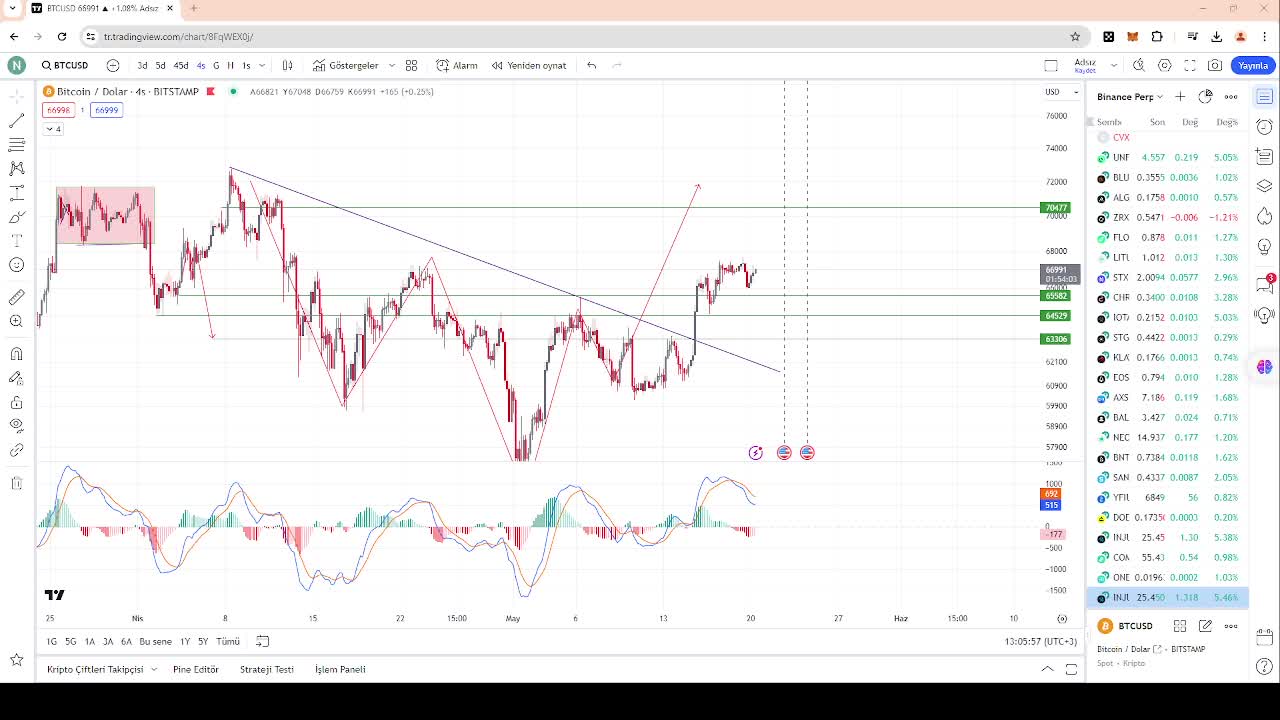Viewport: 1280px width, 720px height.
Task: Take a snapshot with camera icon
Action: pyautogui.click(x=1215, y=65)
